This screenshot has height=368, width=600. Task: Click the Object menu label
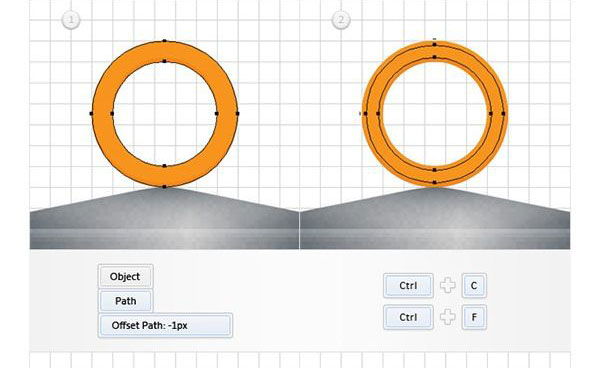(126, 276)
